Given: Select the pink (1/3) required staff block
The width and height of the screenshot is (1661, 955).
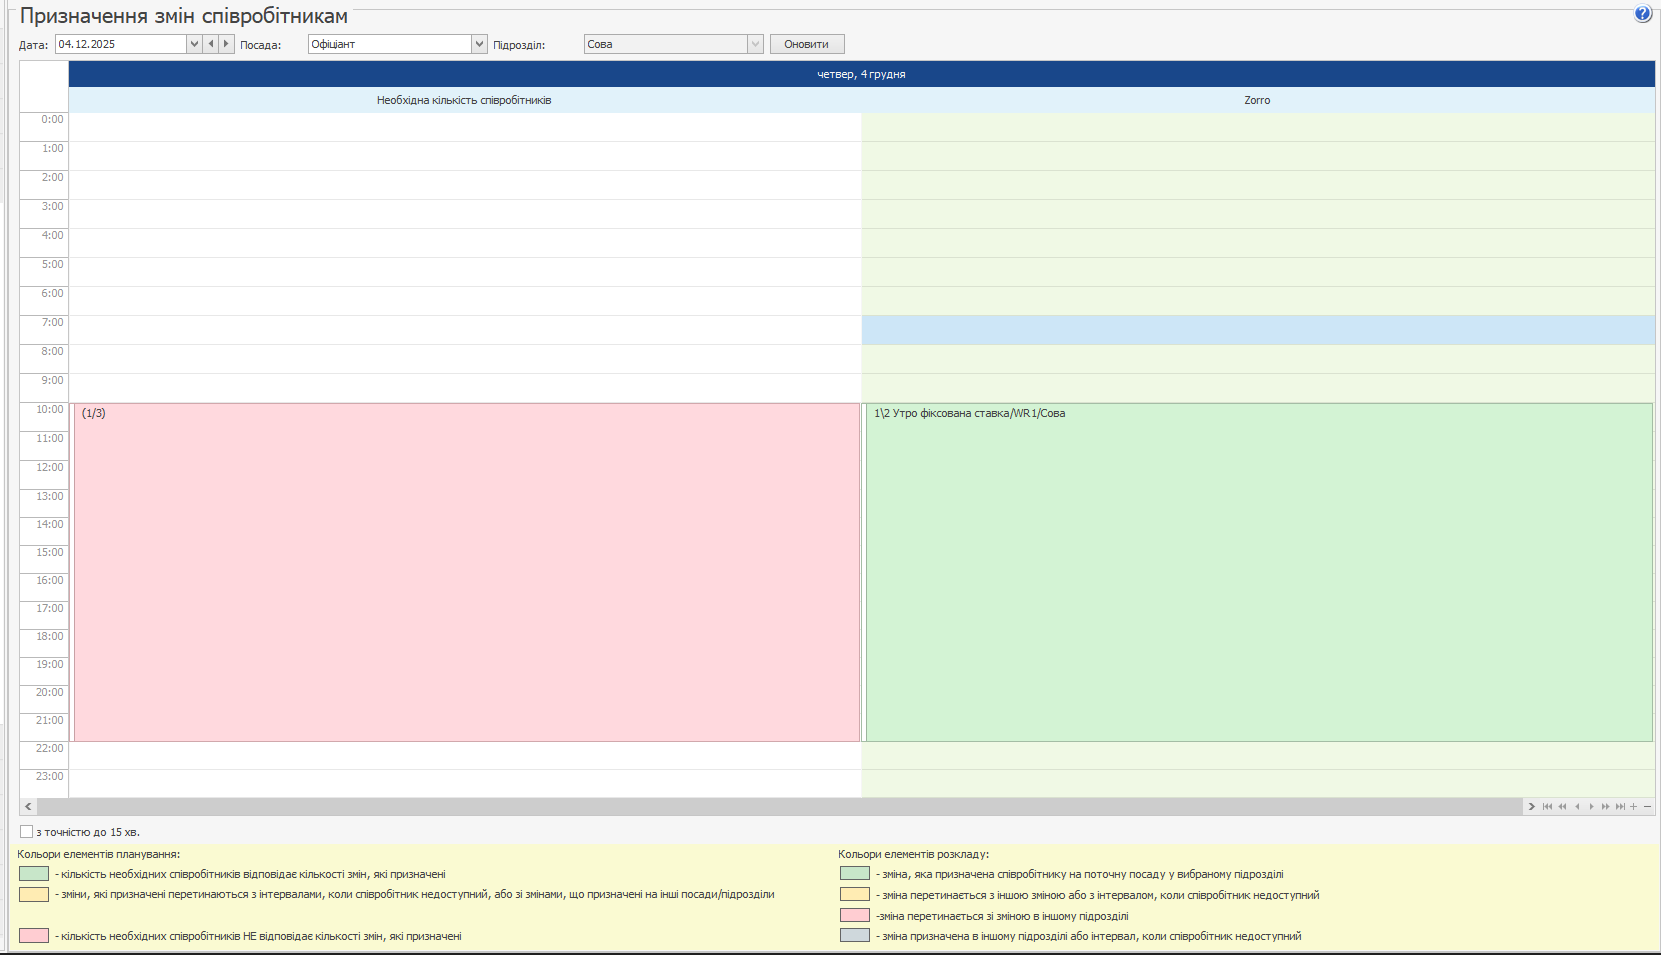Looking at the screenshot, I should (x=466, y=572).
